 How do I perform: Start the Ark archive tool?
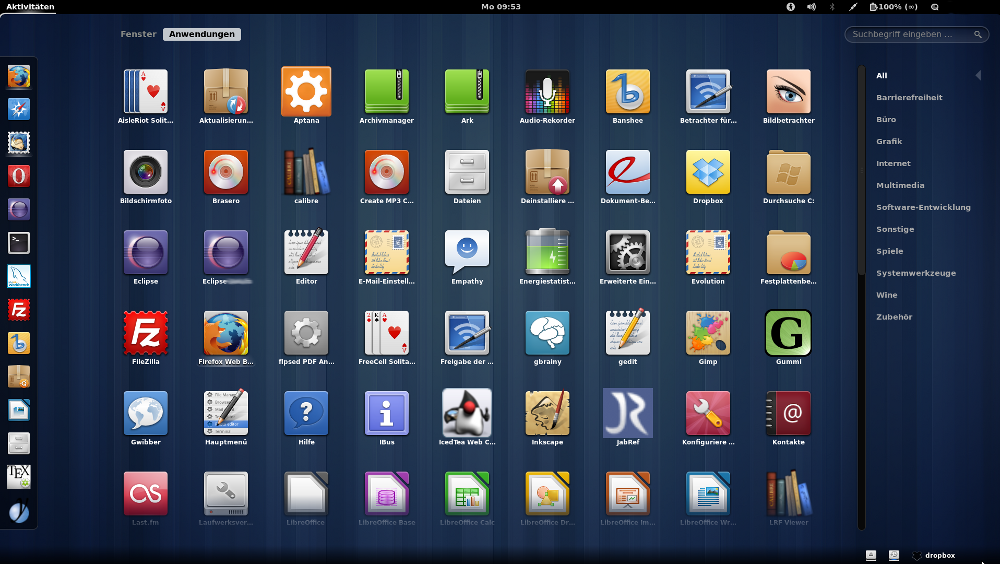467,96
